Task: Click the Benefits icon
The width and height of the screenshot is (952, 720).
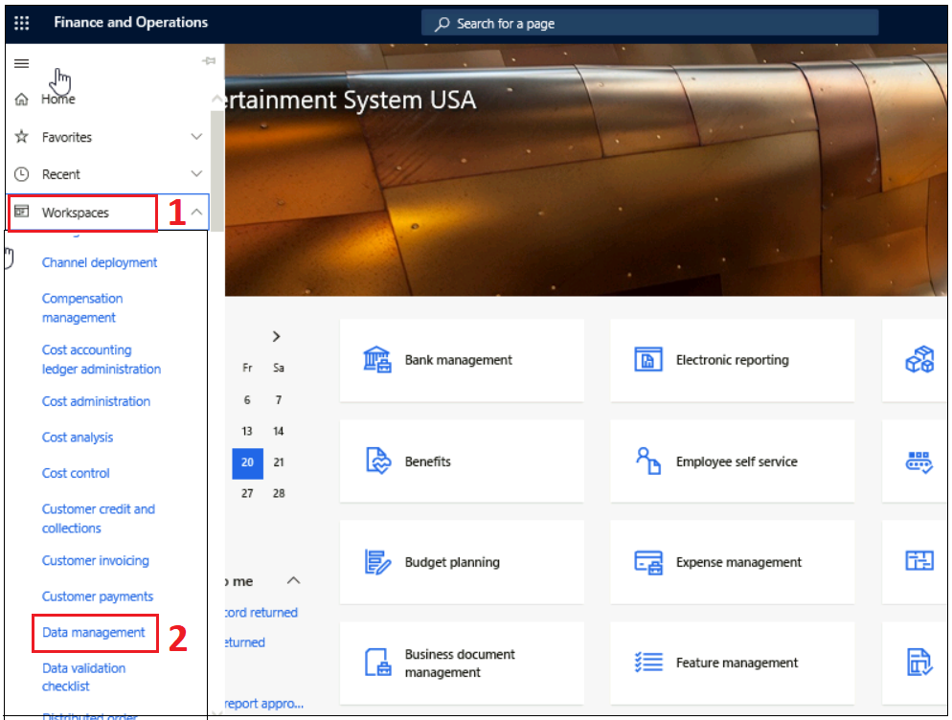Action: pos(378,461)
